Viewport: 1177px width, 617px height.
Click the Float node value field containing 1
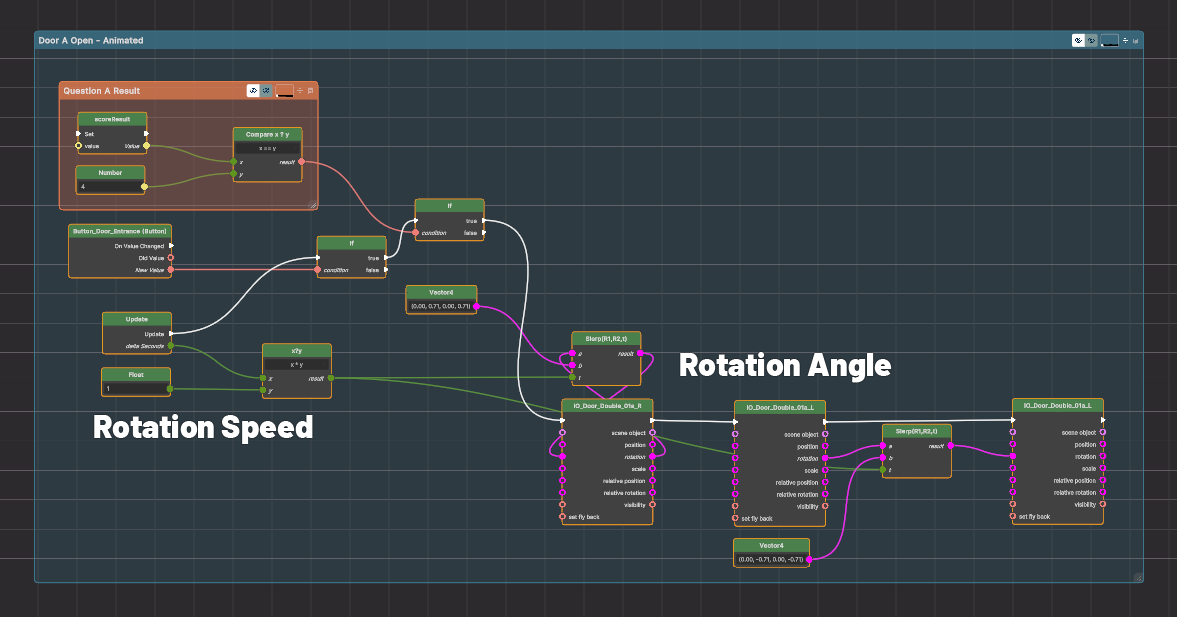[x=135, y=388]
